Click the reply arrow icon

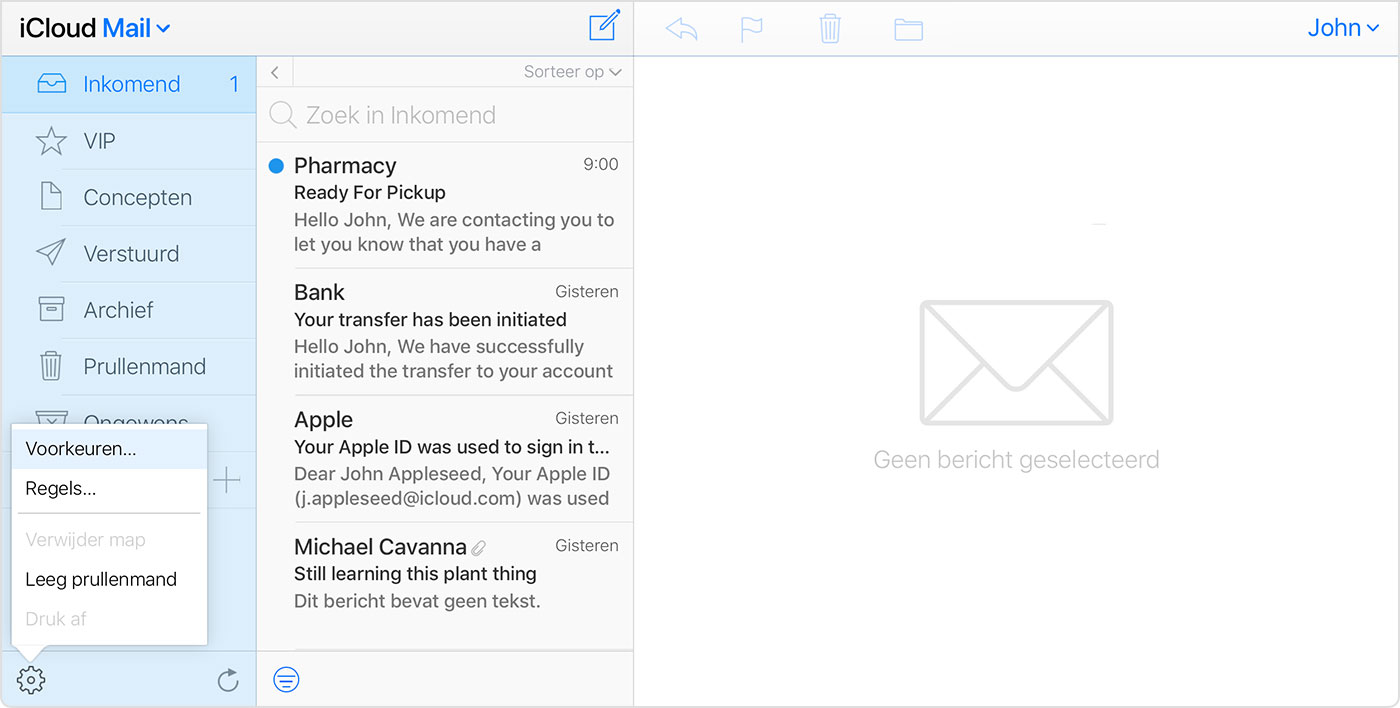click(x=681, y=29)
